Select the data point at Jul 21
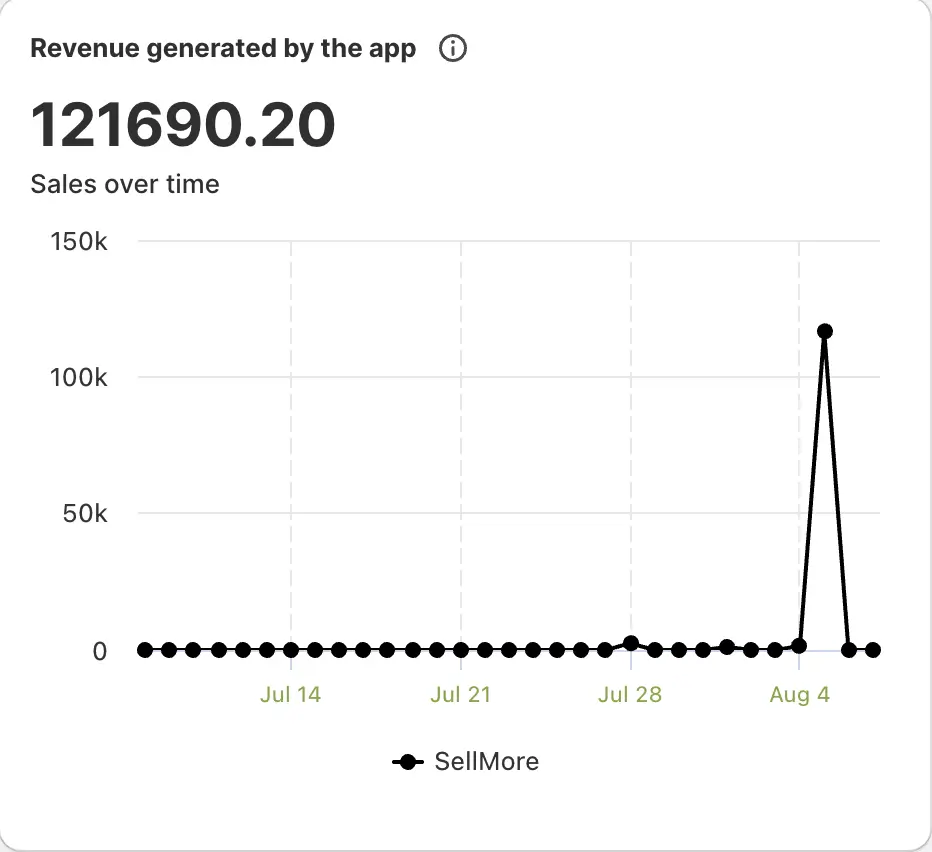Screen dimensions: 932x852 (x=461, y=650)
